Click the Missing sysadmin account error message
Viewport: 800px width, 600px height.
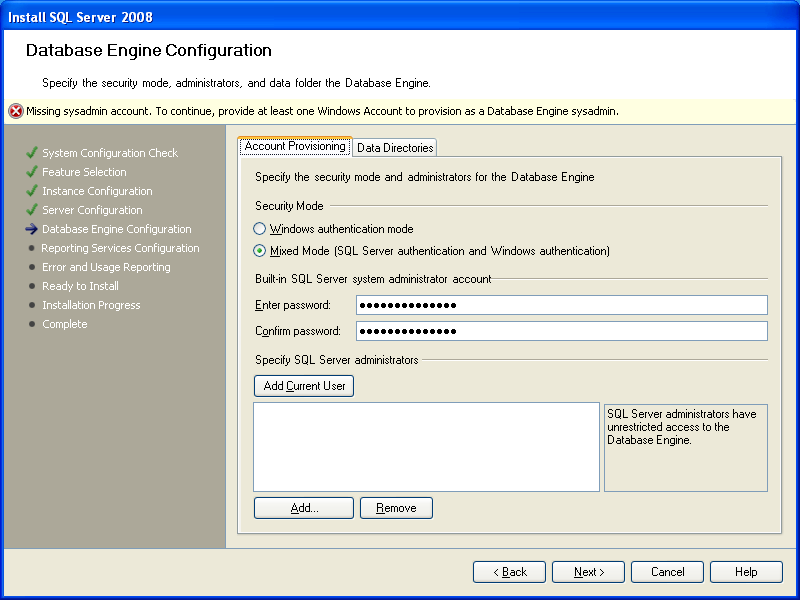[322, 111]
